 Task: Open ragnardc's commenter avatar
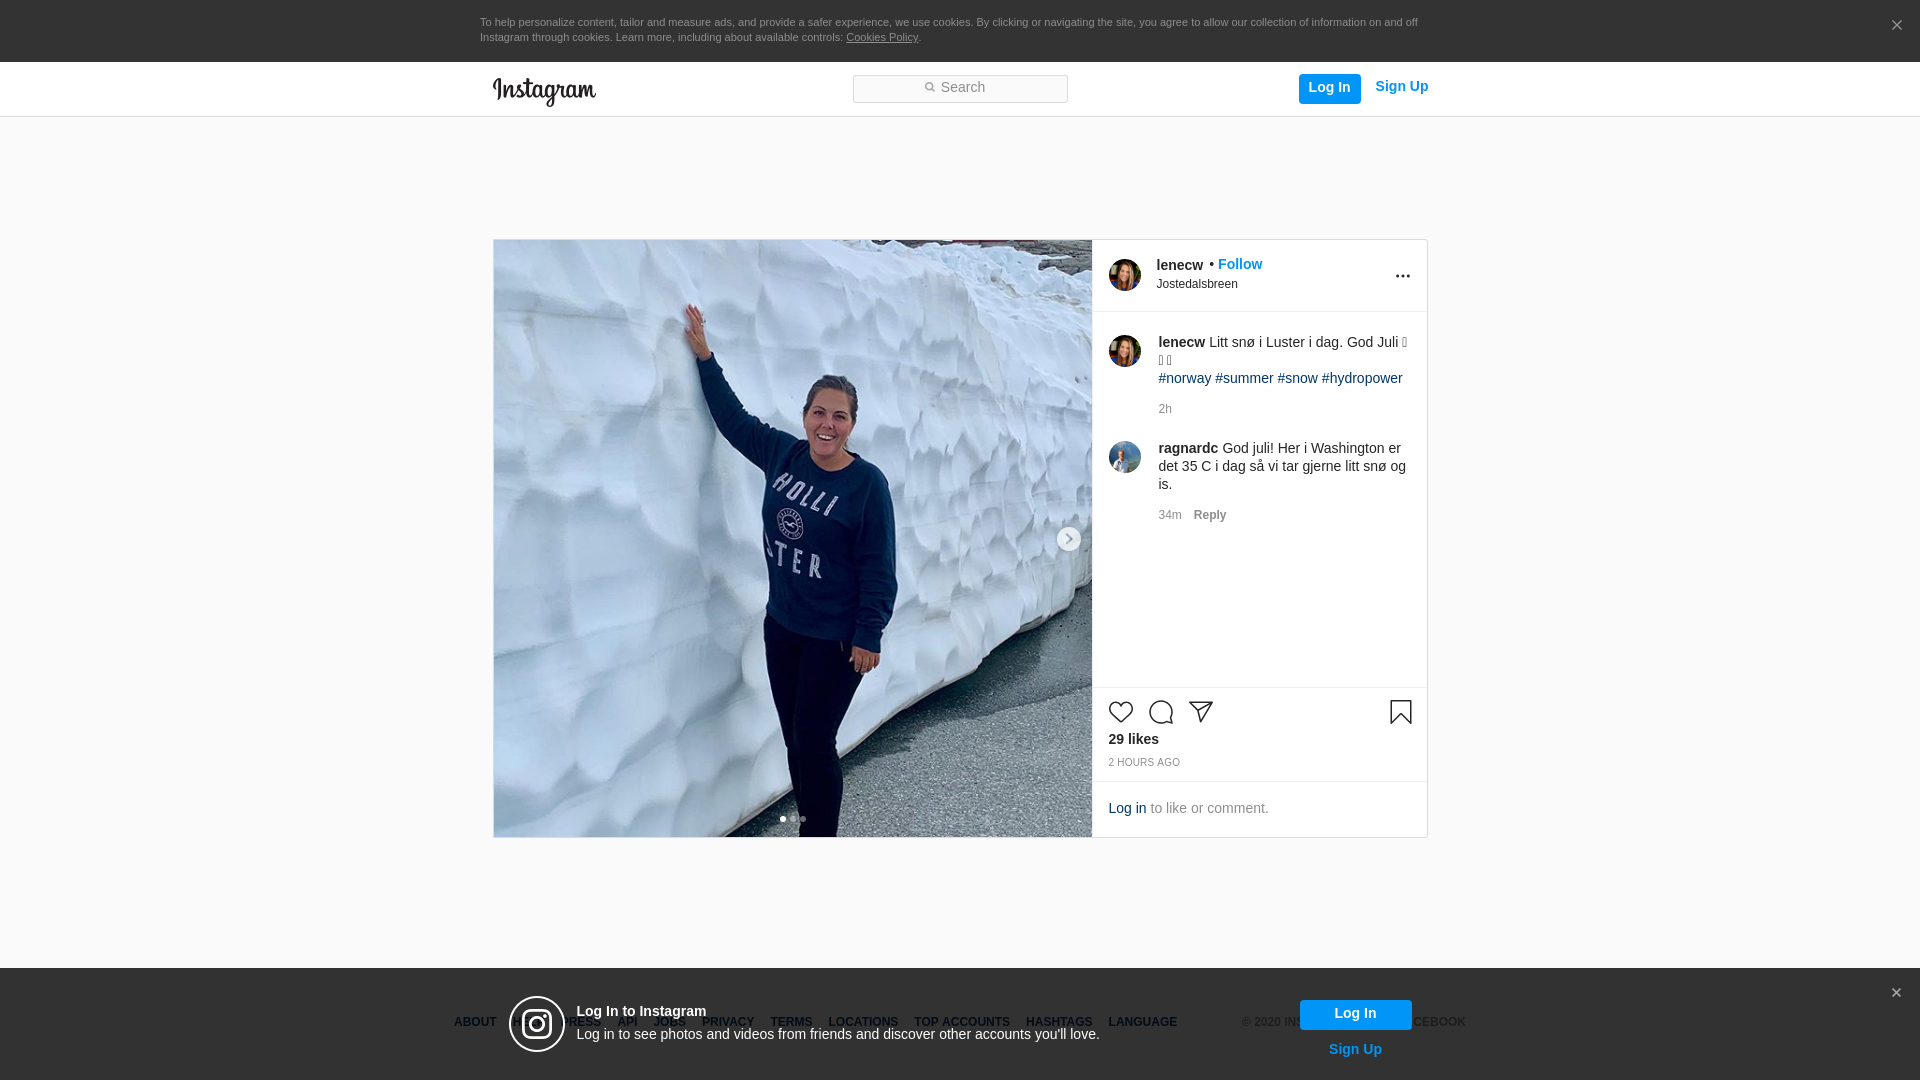[x=1124, y=457]
